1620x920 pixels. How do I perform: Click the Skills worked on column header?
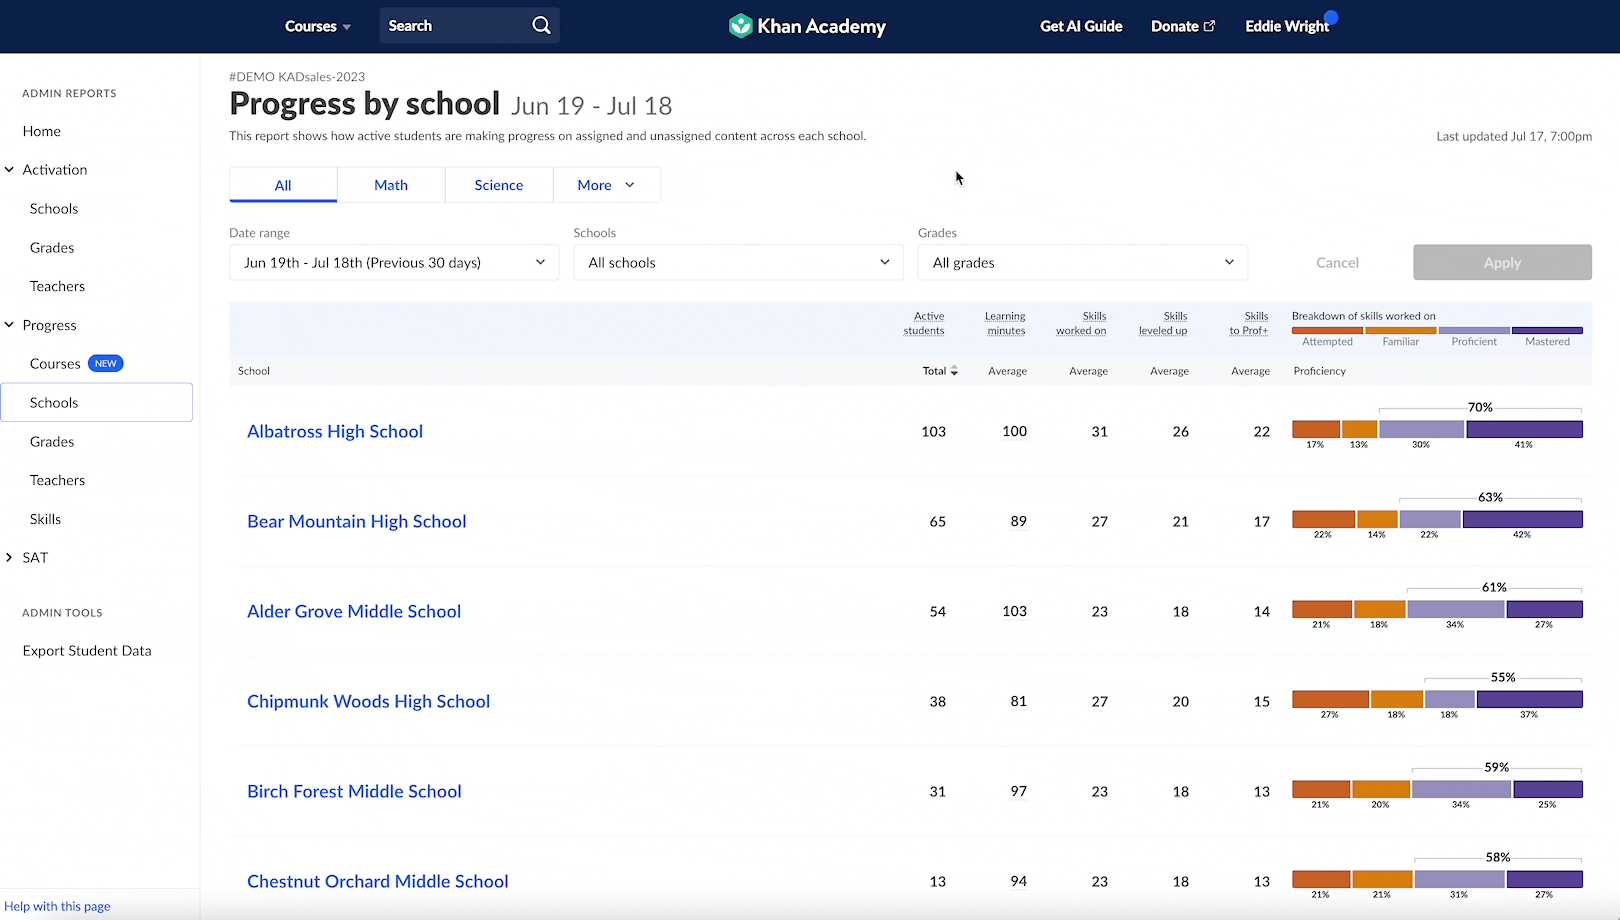point(1081,323)
